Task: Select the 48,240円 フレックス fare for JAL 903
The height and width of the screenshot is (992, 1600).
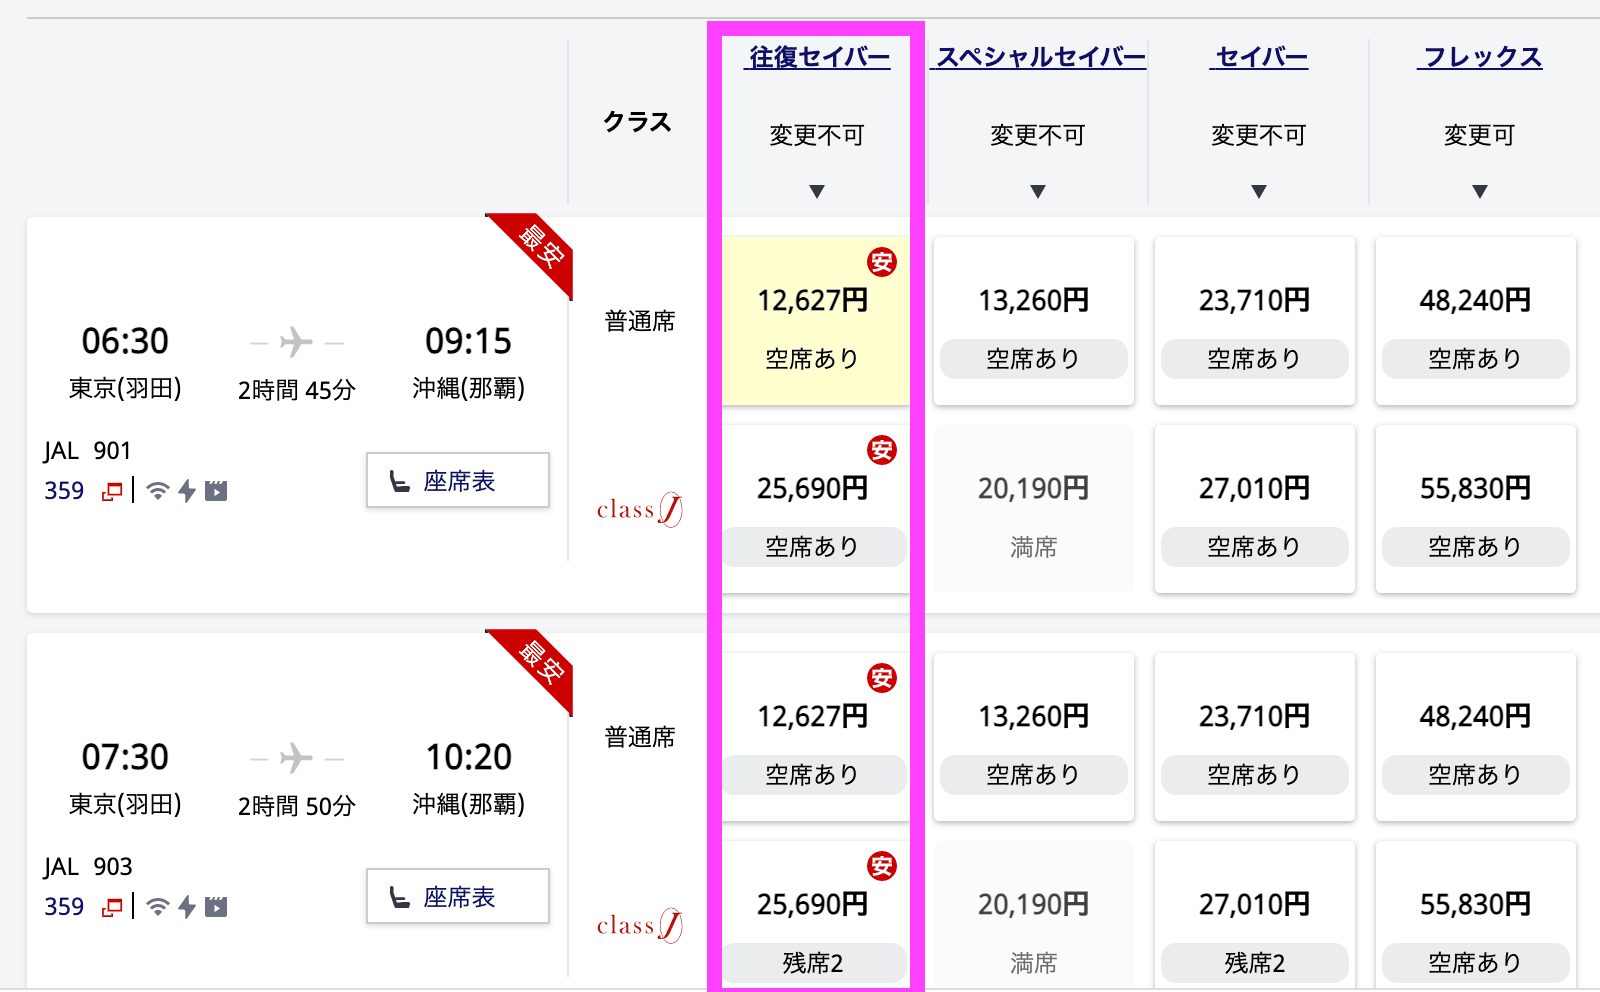Action: pos(1476,737)
